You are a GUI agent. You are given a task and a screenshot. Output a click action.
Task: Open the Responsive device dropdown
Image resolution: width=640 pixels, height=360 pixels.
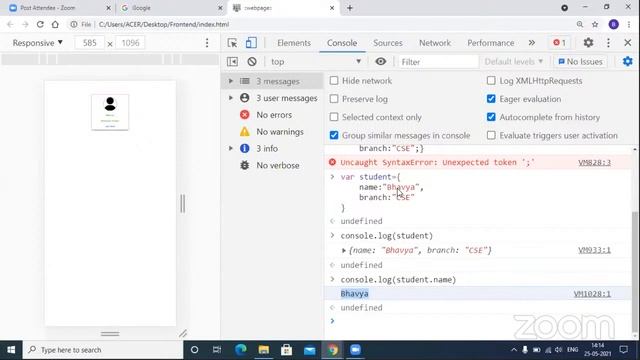pyautogui.click(x=38, y=43)
